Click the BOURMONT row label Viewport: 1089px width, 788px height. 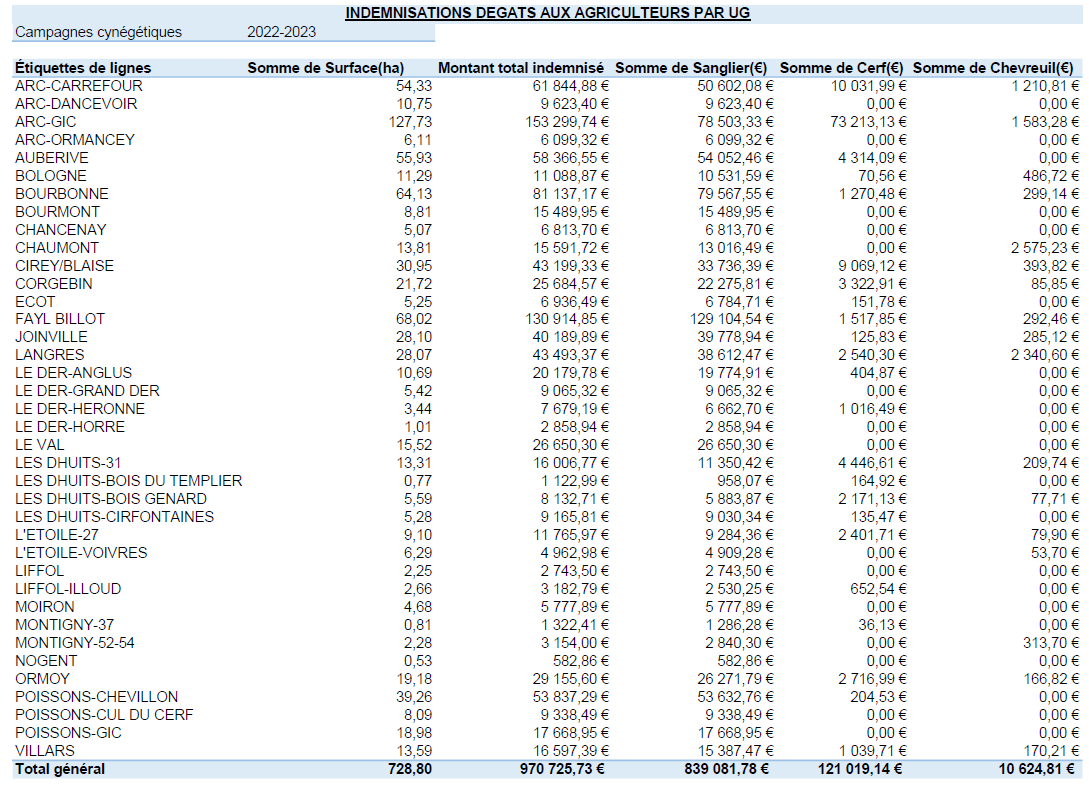tap(58, 212)
